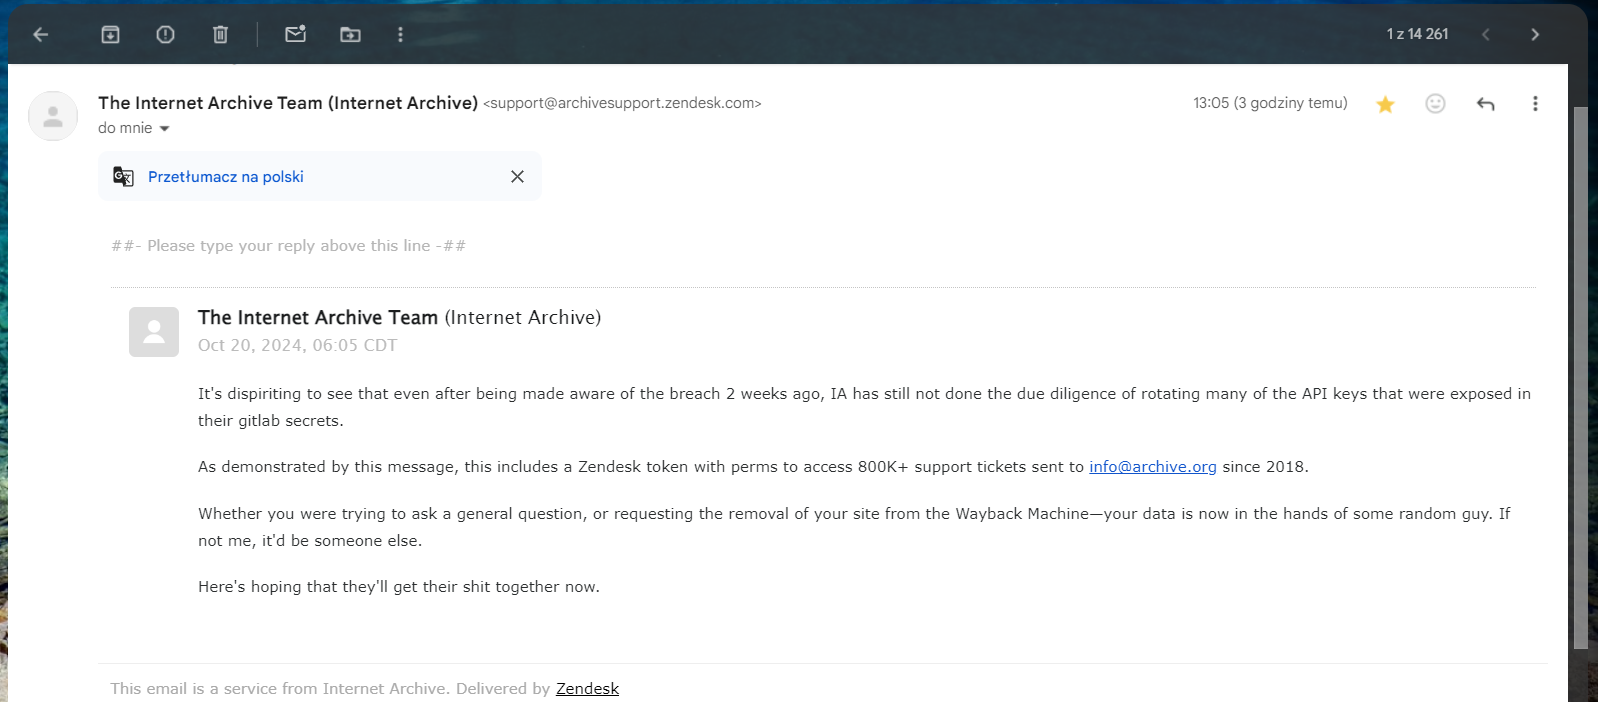Dismiss the translation suggestion bar
The width and height of the screenshot is (1598, 702).
pyautogui.click(x=517, y=177)
